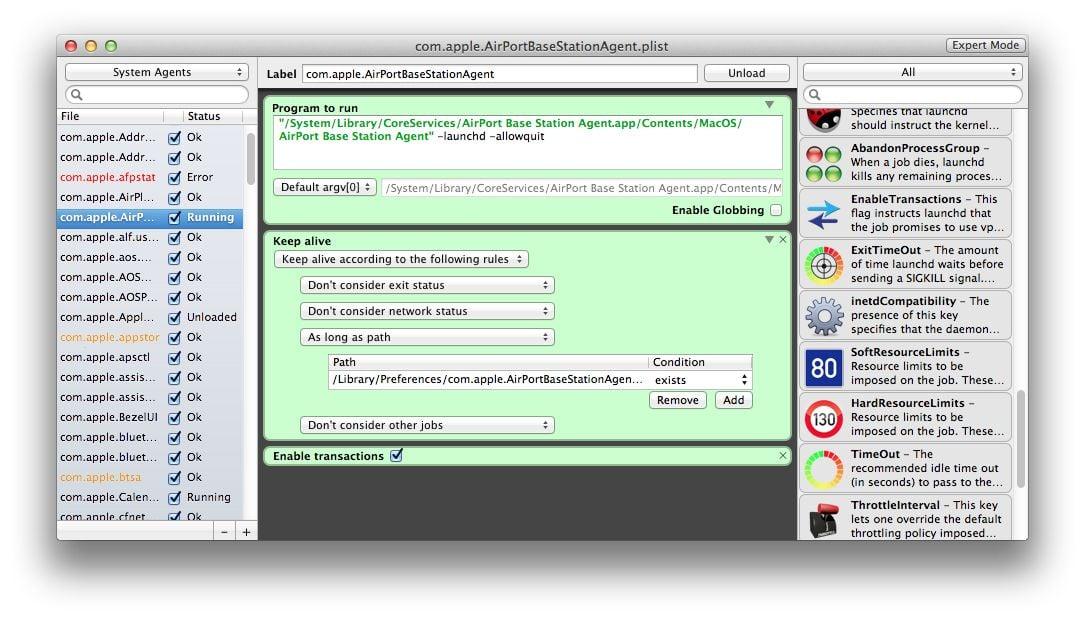Uncheck the com.apple.afpstat enabled checkbox
Screen dimensions: 1085x619
point(174,178)
